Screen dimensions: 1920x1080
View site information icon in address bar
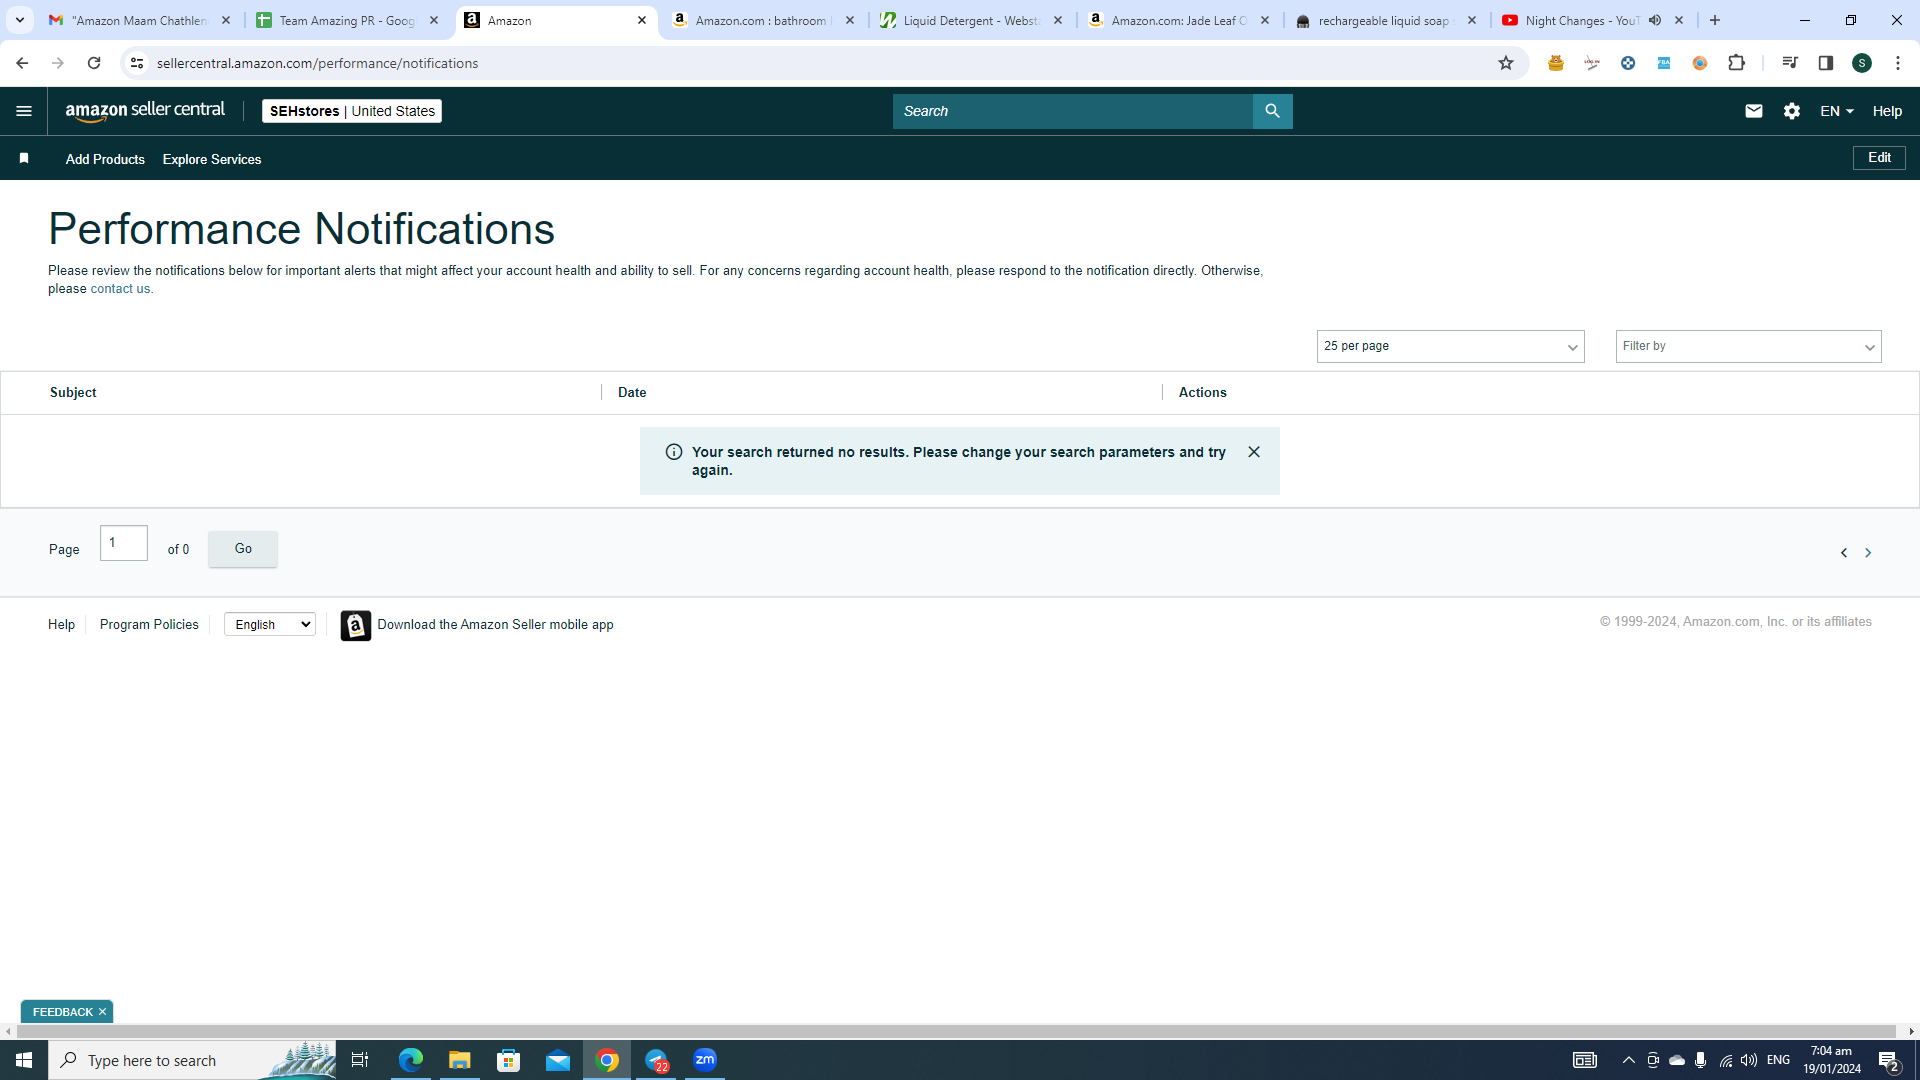pos(137,63)
